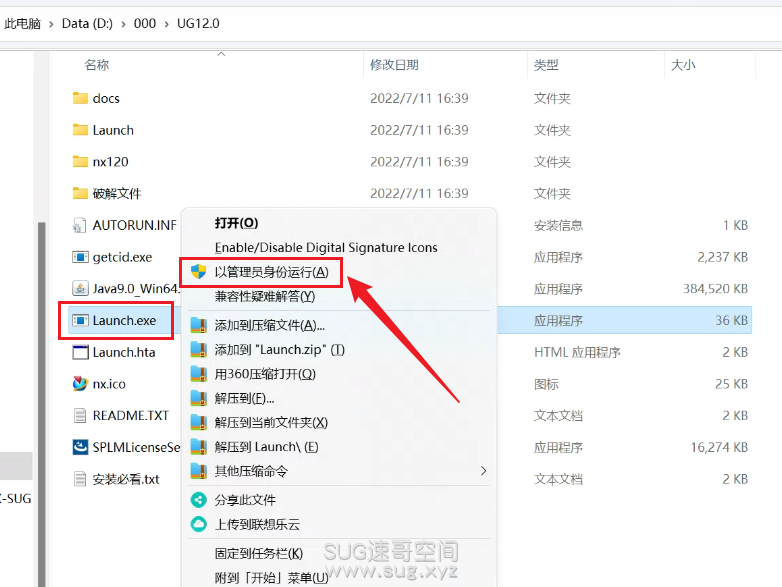
Task: Click the Launch folder icon
Action: (x=80, y=130)
